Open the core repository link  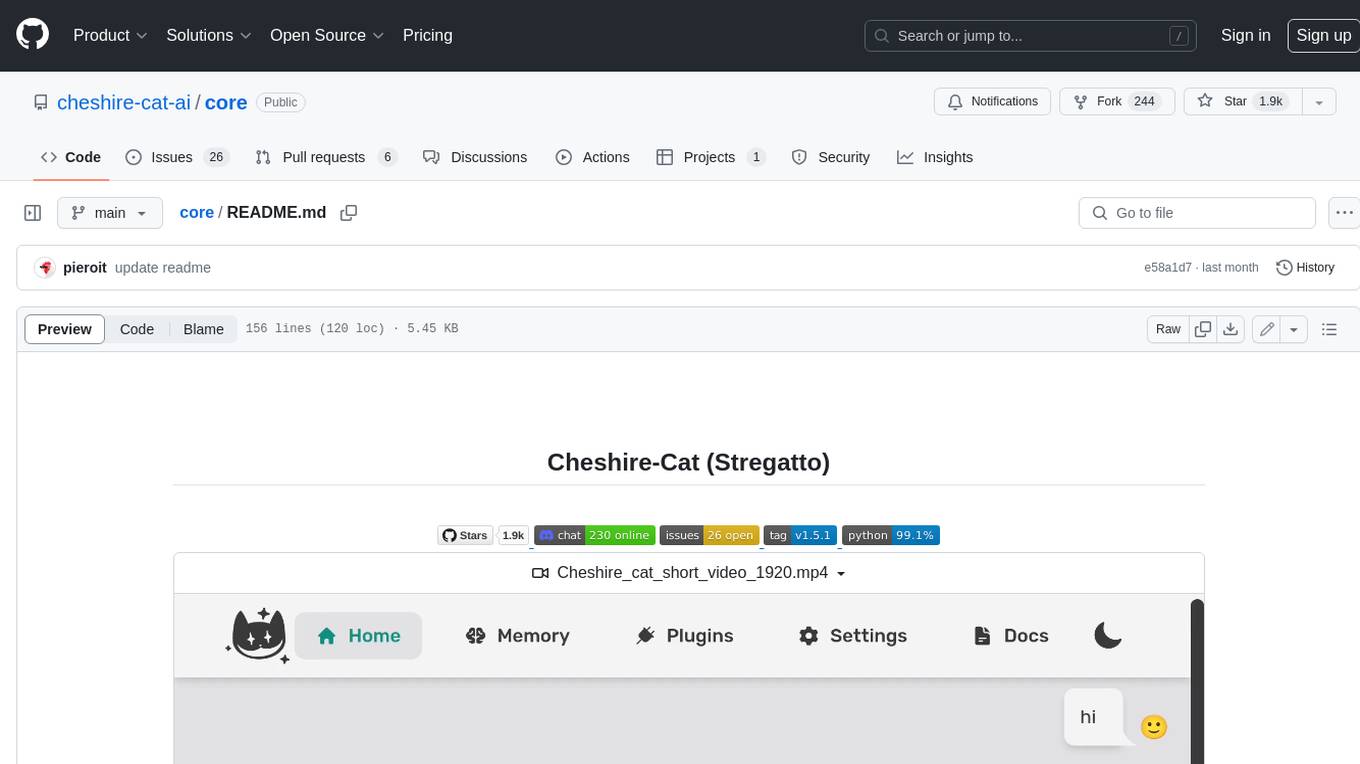coord(226,102)
